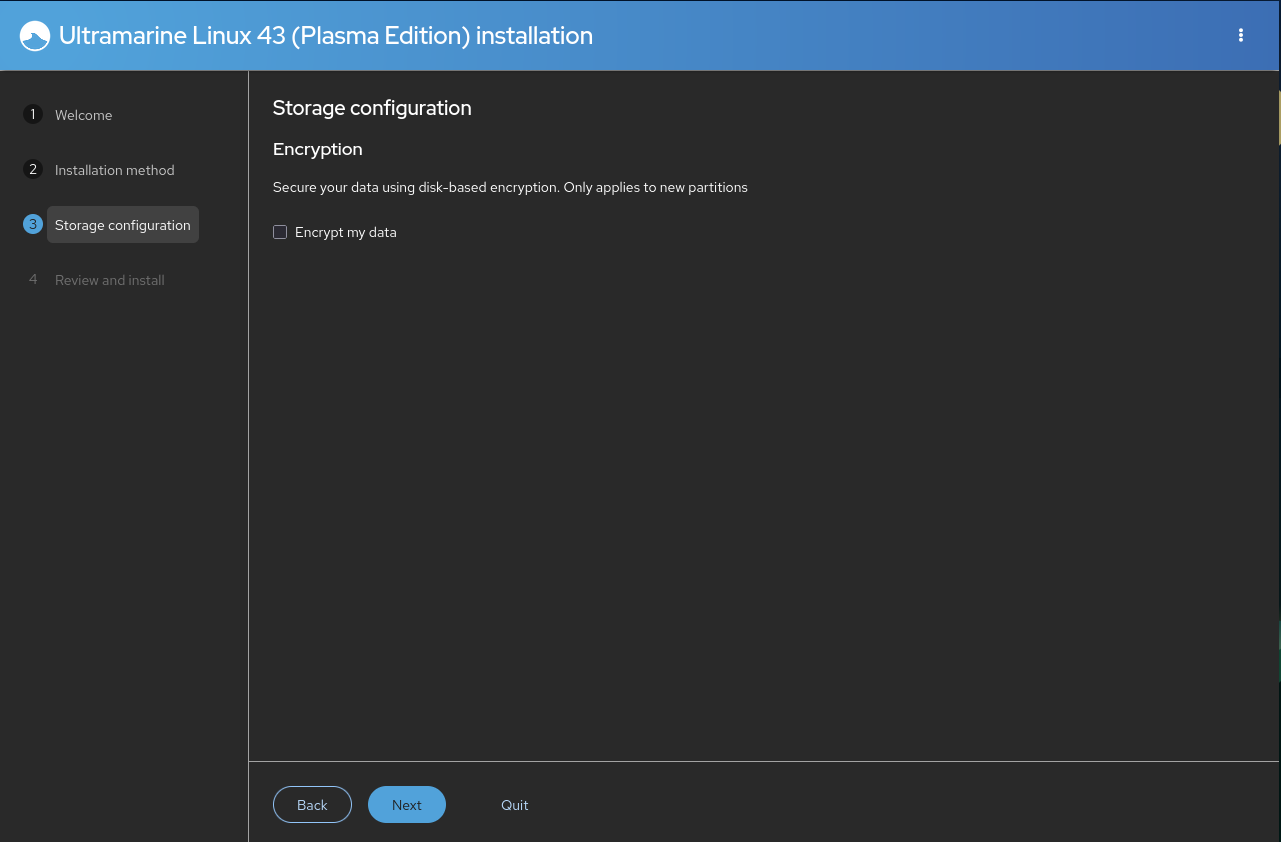Click the step 1 number circle
The image size is (1281, 842).
33,115
